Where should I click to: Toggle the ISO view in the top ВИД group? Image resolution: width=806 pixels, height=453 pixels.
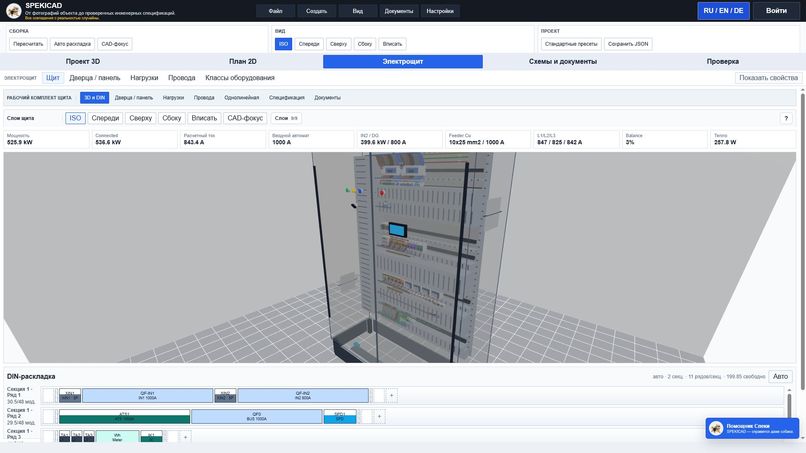pos(283,44)
